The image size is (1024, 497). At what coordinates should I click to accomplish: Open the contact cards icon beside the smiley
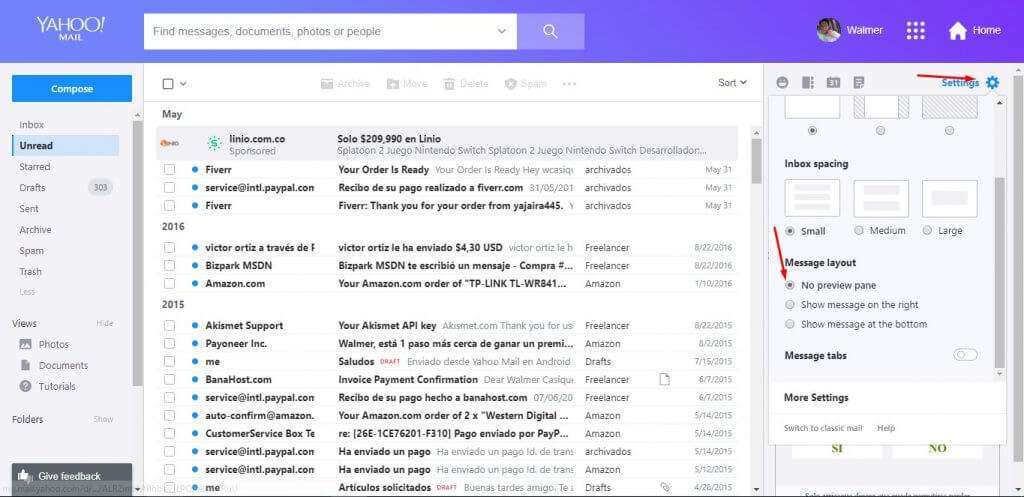[808, 82]
